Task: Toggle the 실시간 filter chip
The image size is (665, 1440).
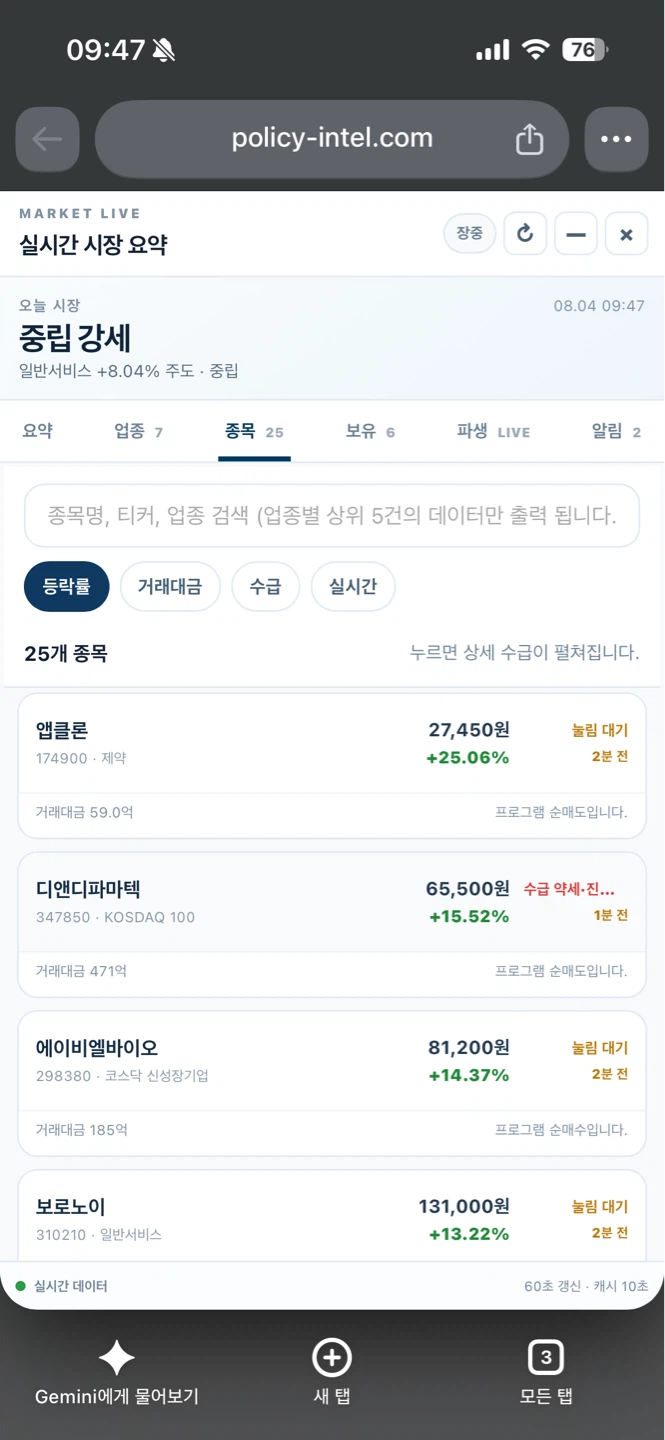Action: point(353,586)
